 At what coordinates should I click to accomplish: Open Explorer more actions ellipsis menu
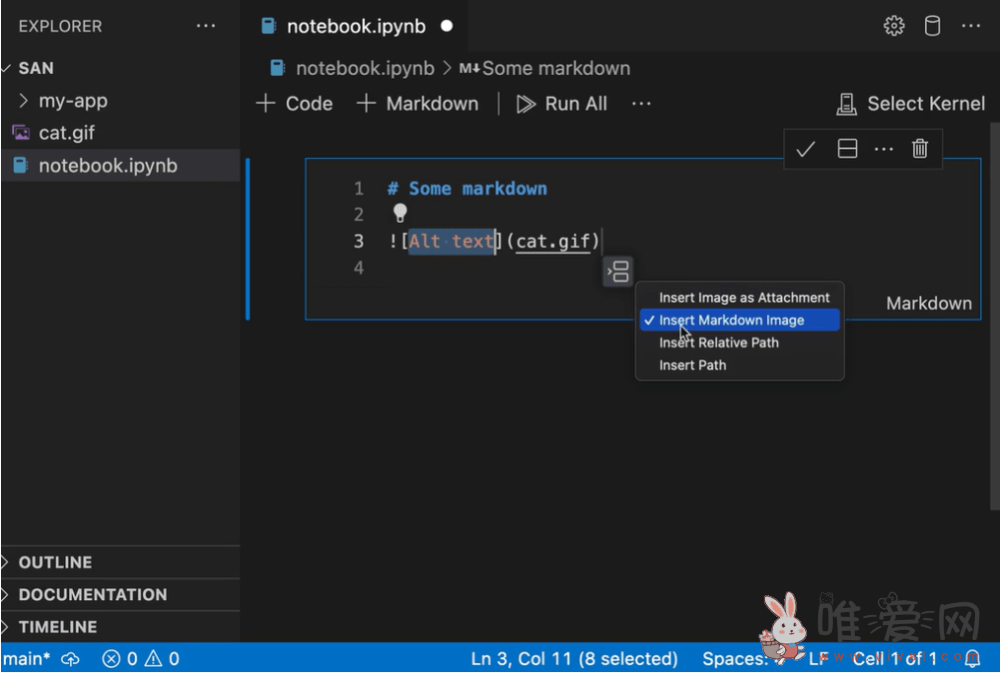click(206, 26)
